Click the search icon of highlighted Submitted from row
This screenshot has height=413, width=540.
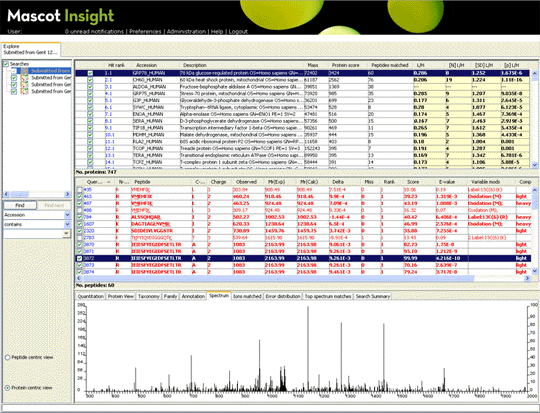24,71
